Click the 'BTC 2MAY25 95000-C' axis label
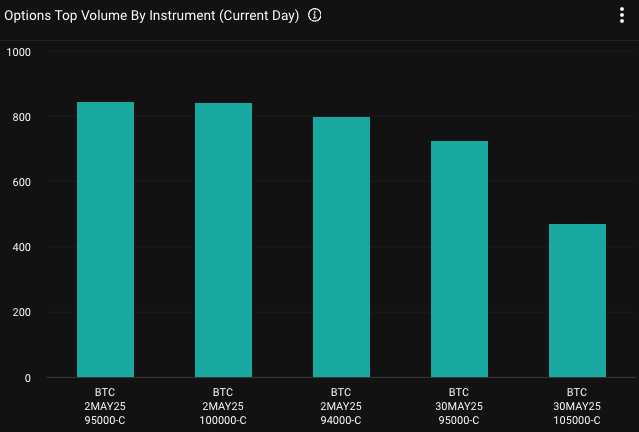 point(105,406)
